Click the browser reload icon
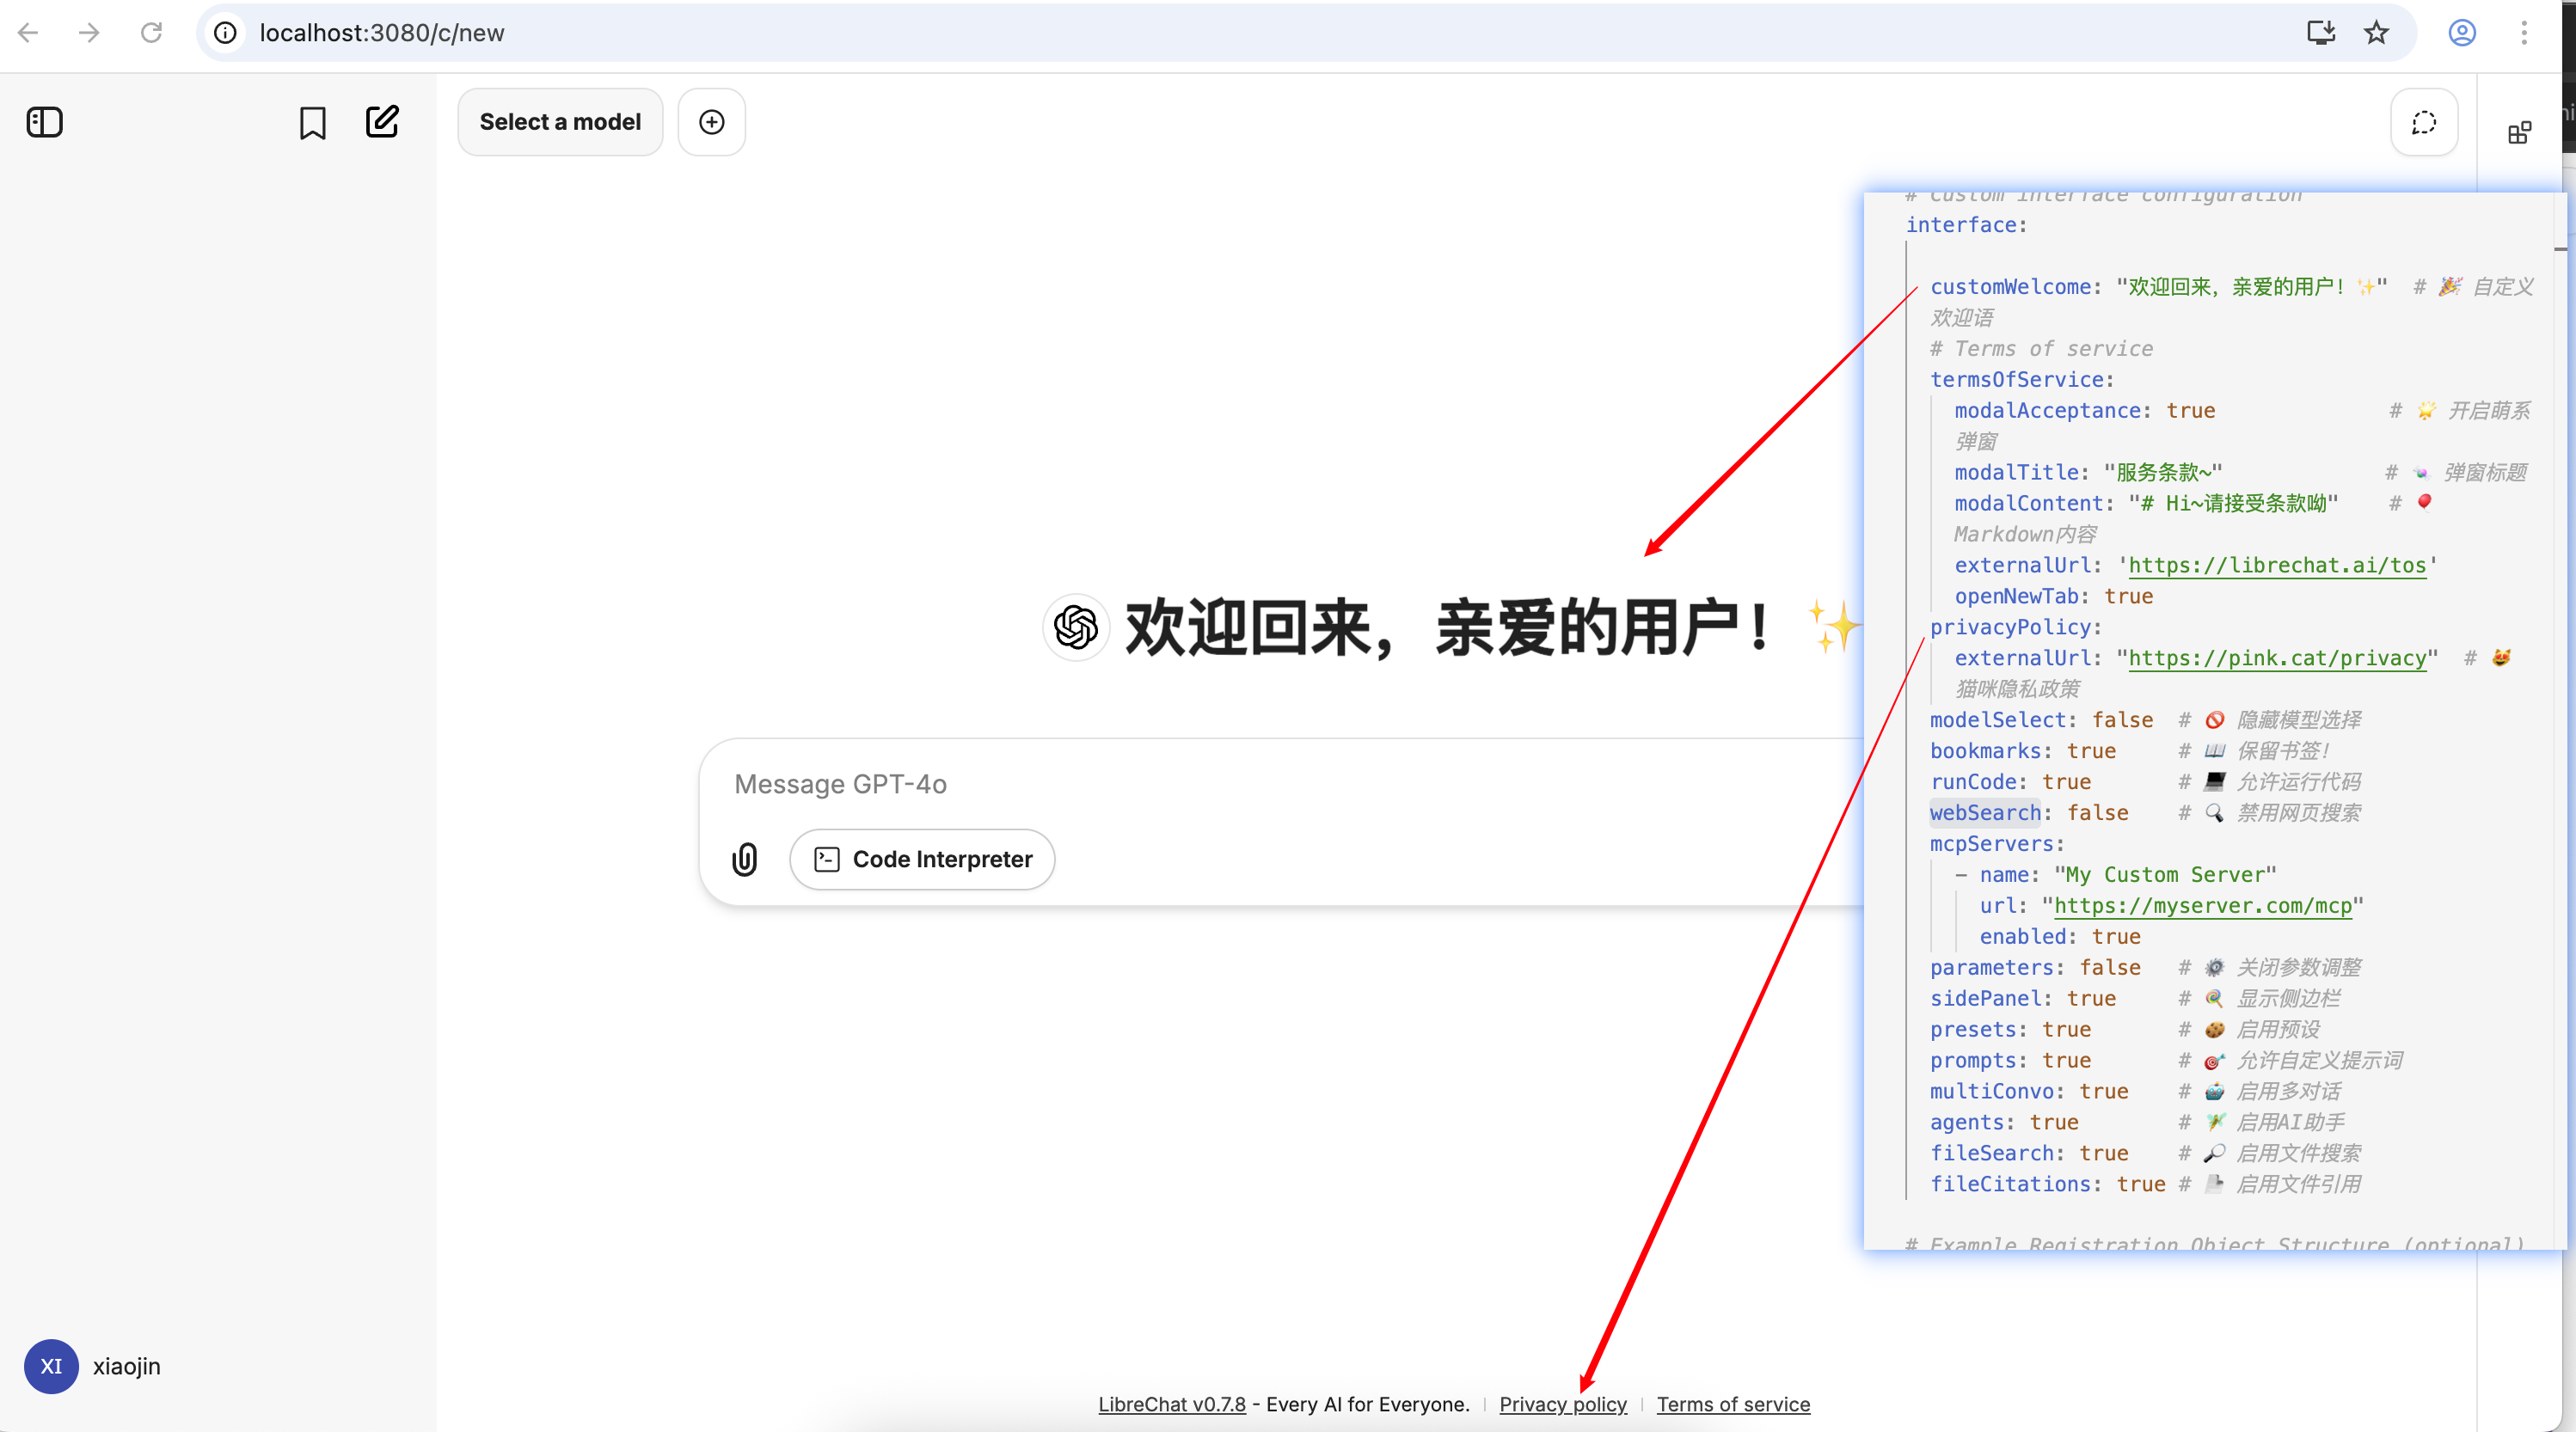The height and width of the screenshot is (1432, 2576). coord(151,33)
